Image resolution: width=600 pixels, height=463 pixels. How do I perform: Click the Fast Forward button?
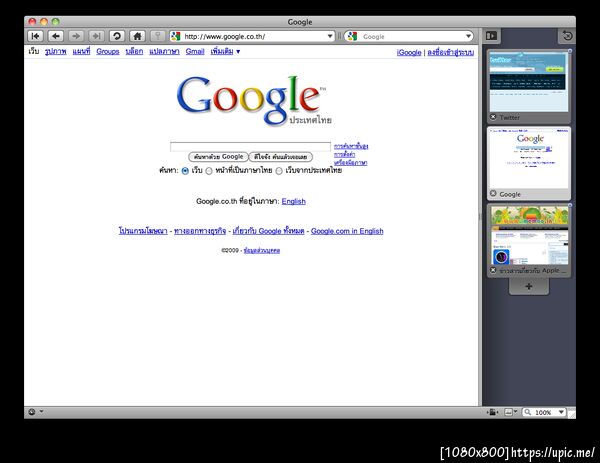(x=96, y=36)
